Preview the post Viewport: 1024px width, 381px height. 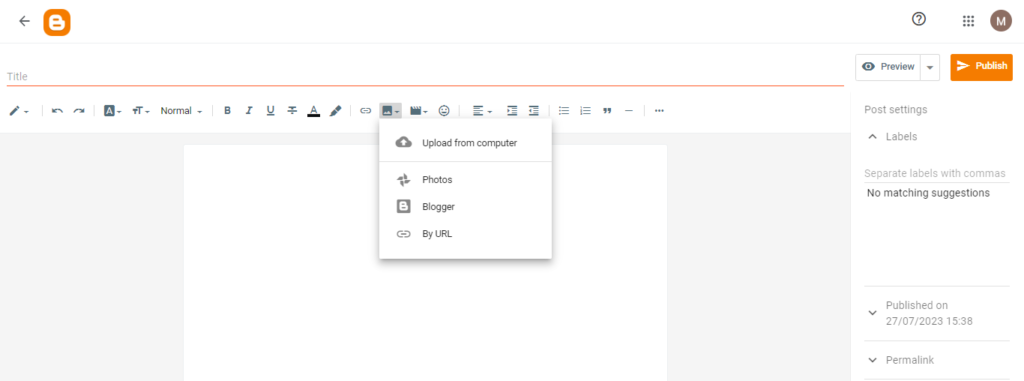(x=888, y=67)
